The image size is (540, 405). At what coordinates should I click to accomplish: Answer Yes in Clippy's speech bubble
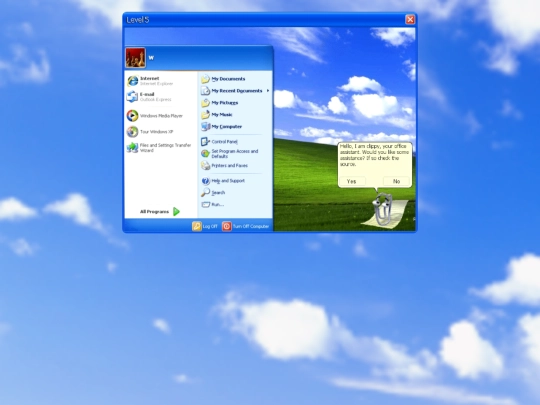pyautogui.click(x=352, y=181)
